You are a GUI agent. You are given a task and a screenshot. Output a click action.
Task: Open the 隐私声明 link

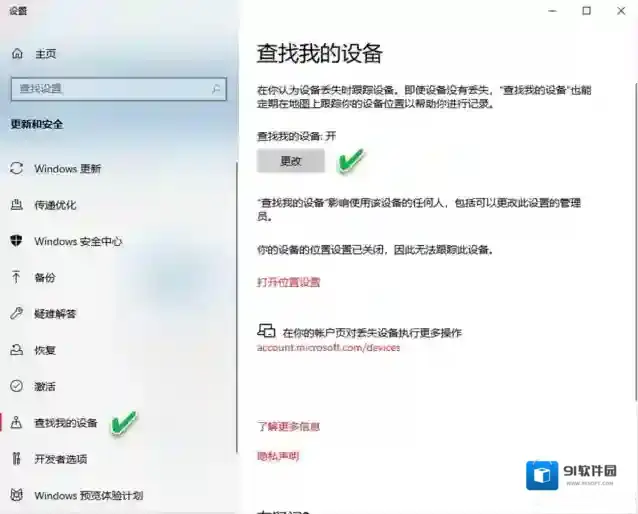(x=278, y=456)
